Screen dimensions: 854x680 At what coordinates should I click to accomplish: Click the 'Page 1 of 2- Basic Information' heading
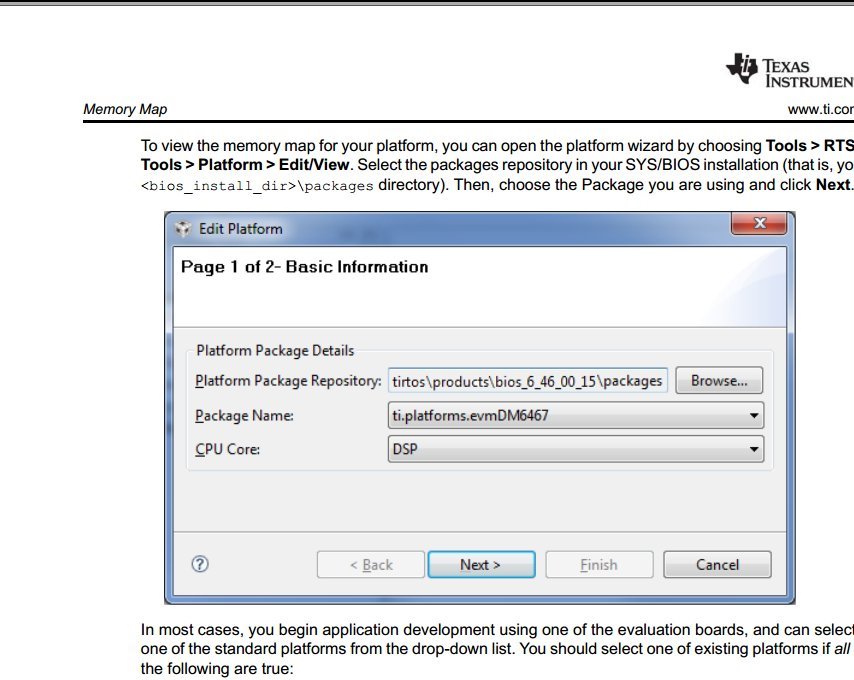[304, 267]
